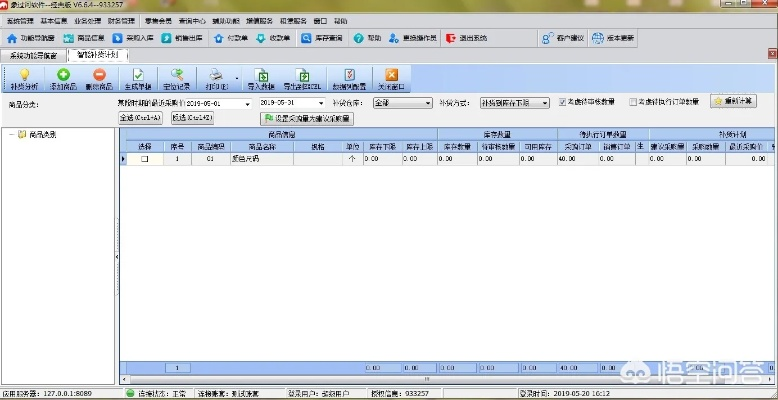The height and width of the screenshot is (400, 778).
Task: Open the end date 2019-05-31 dropdown
Action: coord(322,104)
